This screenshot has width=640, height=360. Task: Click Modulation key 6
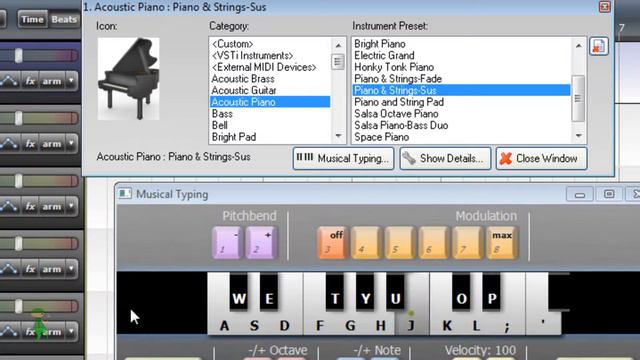click(x=433, y=243)
